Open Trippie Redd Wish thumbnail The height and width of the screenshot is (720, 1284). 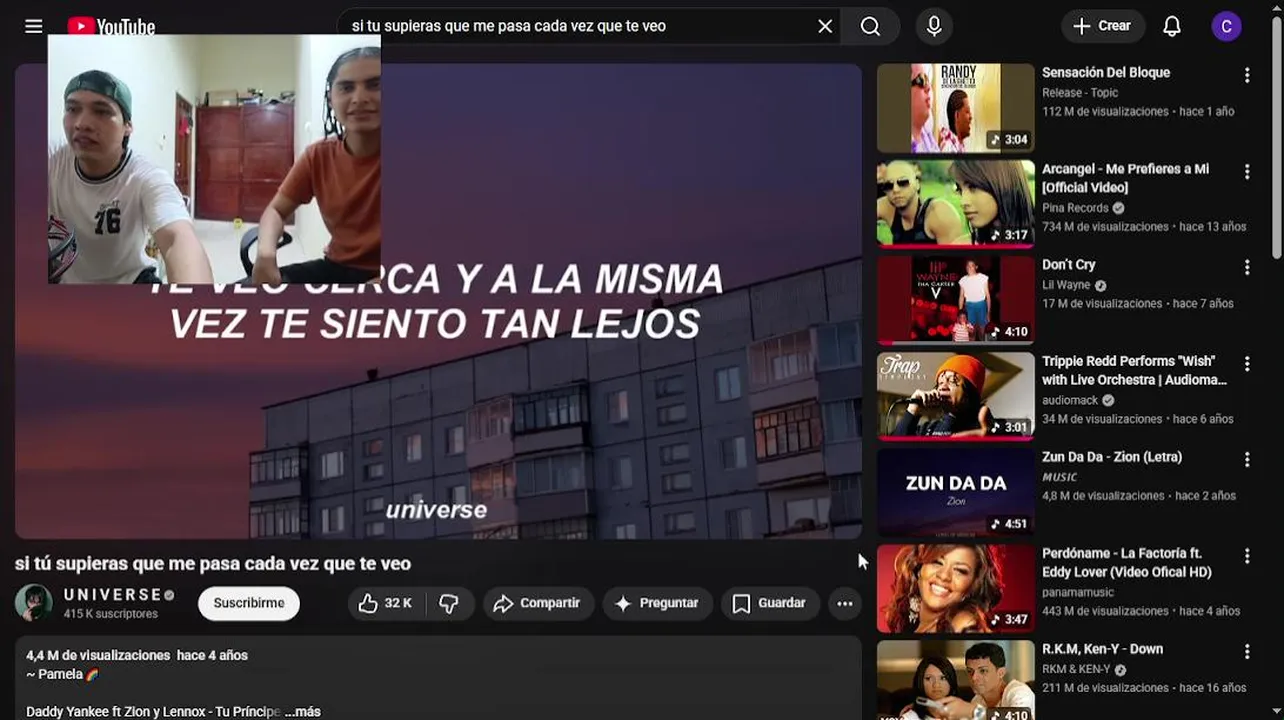pos(955,396)
